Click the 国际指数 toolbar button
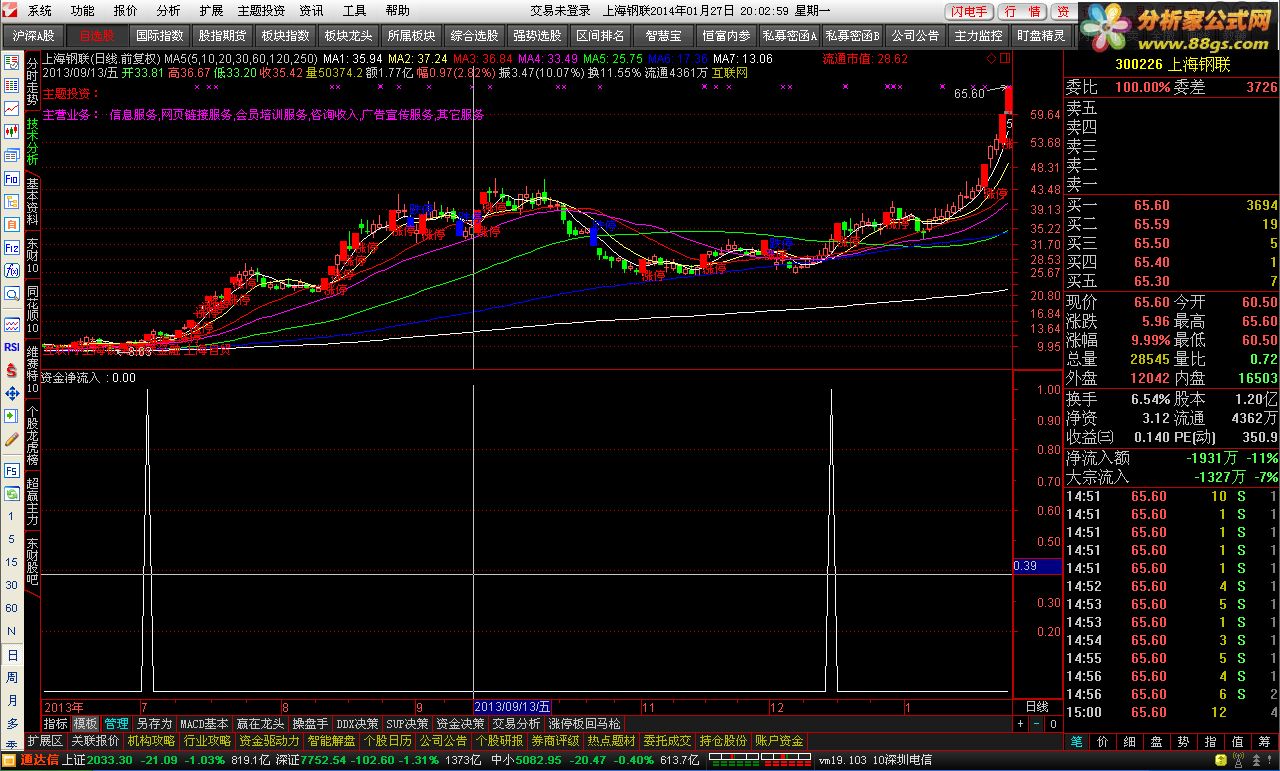The width and height of the screenshot is (1280, 771). [159, 35]
